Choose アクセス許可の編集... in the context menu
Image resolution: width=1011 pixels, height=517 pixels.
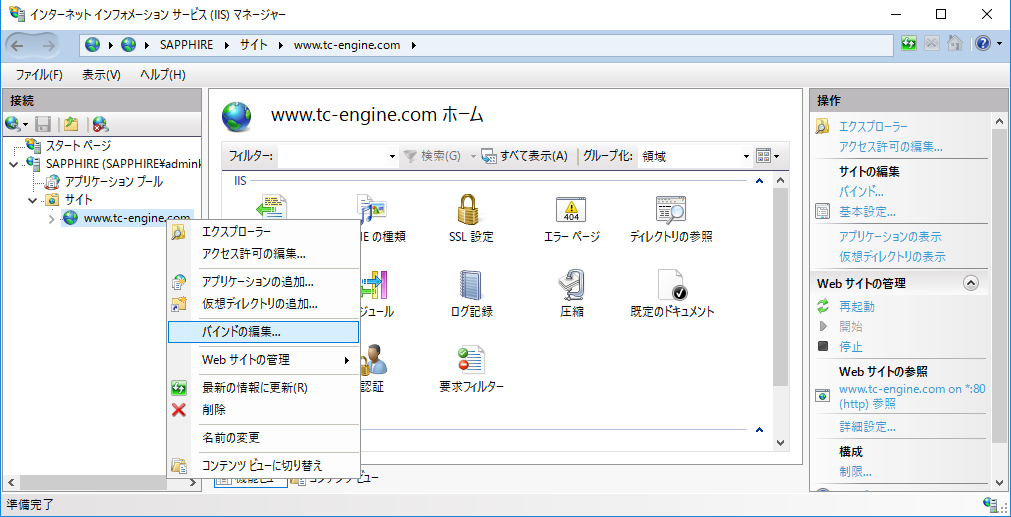pos(263,253)
